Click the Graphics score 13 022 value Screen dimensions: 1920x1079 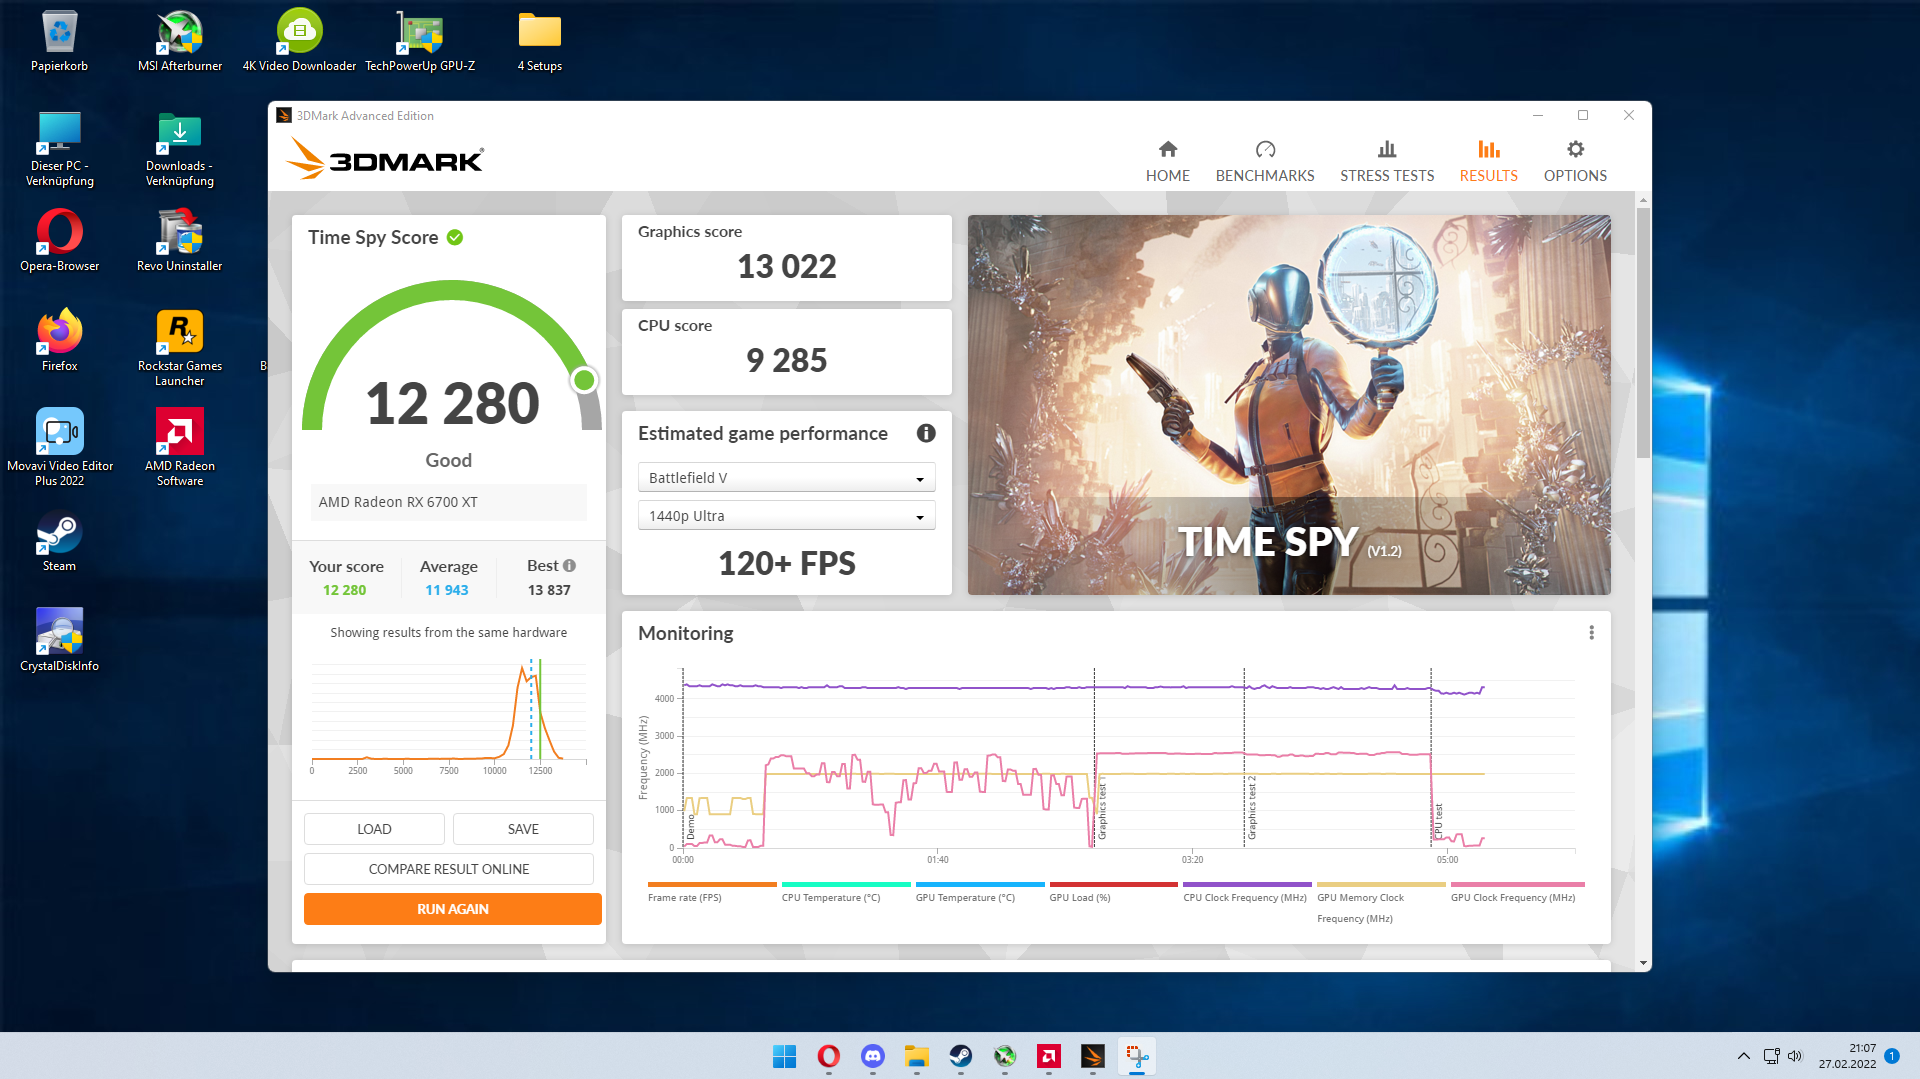(787, 267)
